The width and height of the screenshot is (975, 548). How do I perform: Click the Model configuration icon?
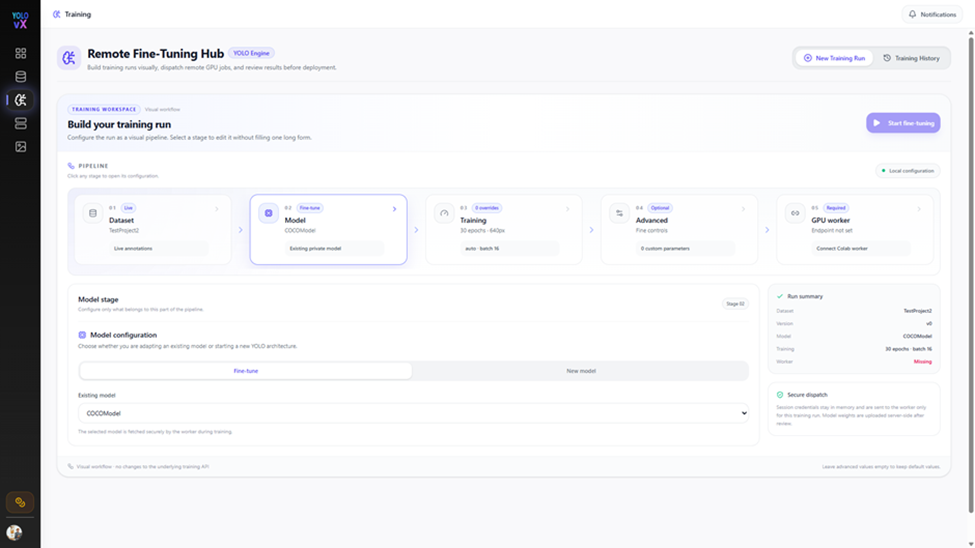[82, 335]
